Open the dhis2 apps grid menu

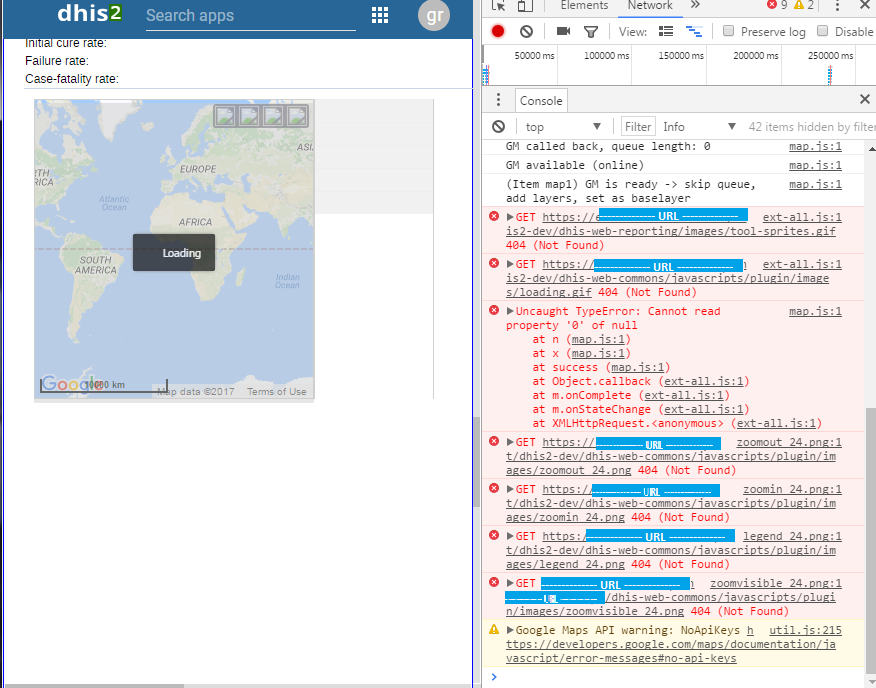pos(380,15)
